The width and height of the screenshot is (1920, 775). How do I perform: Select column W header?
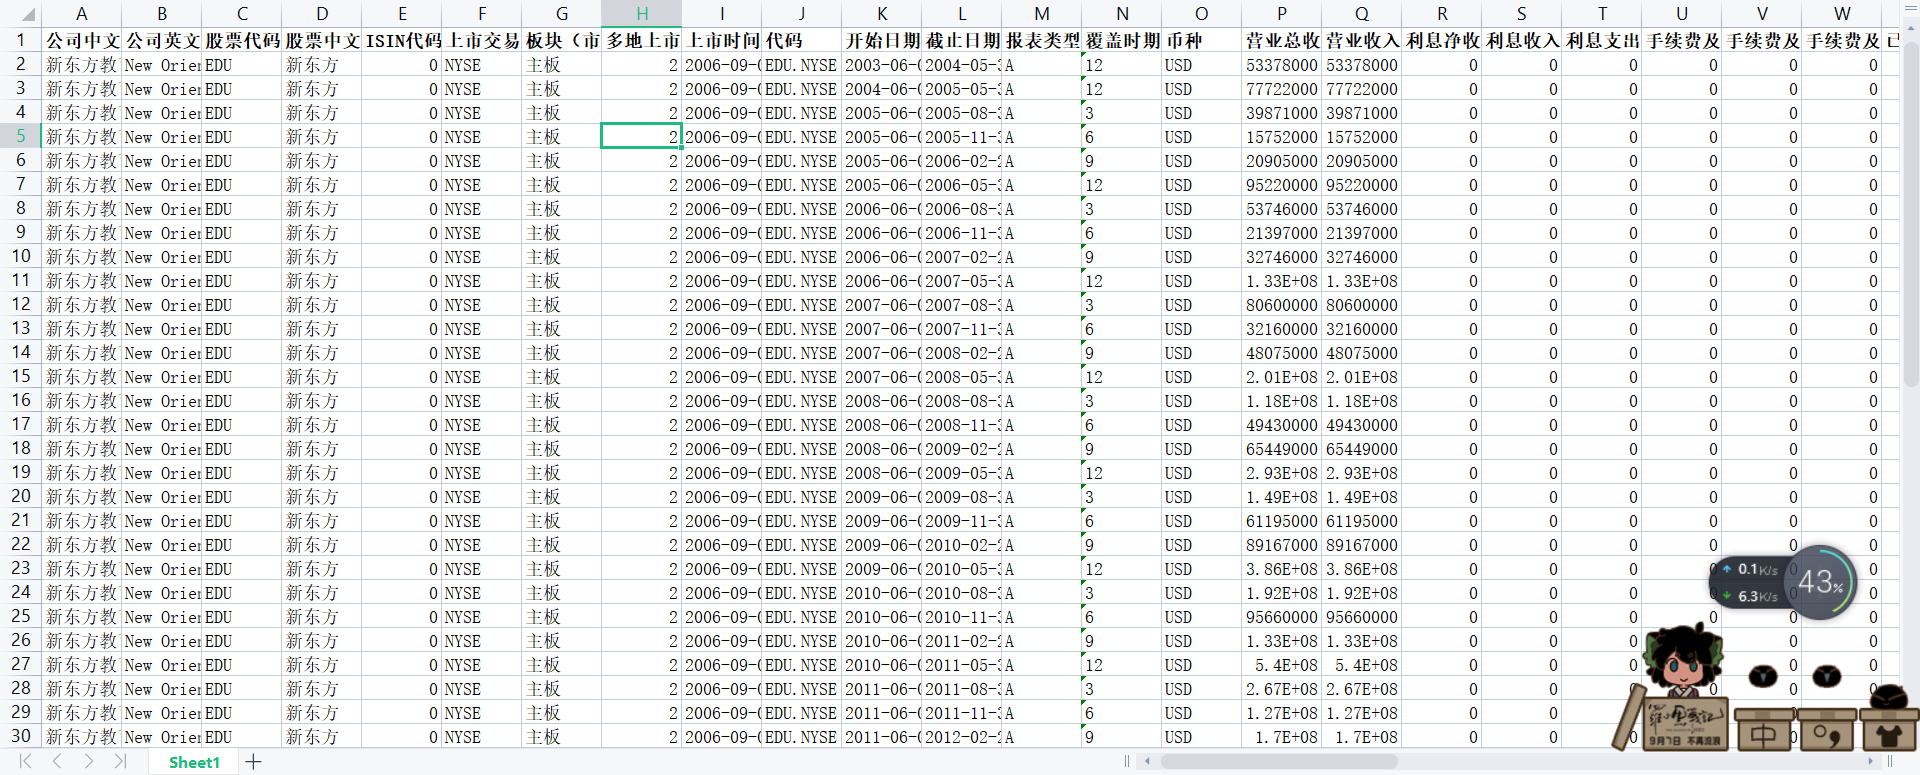(x=1842, y=14)
